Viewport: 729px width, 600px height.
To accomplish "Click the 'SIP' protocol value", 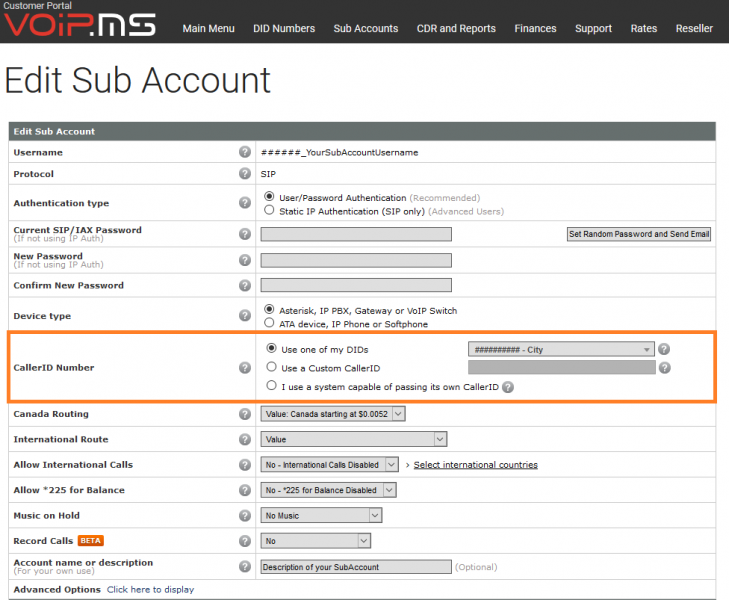I will click(x=268, y=174).
